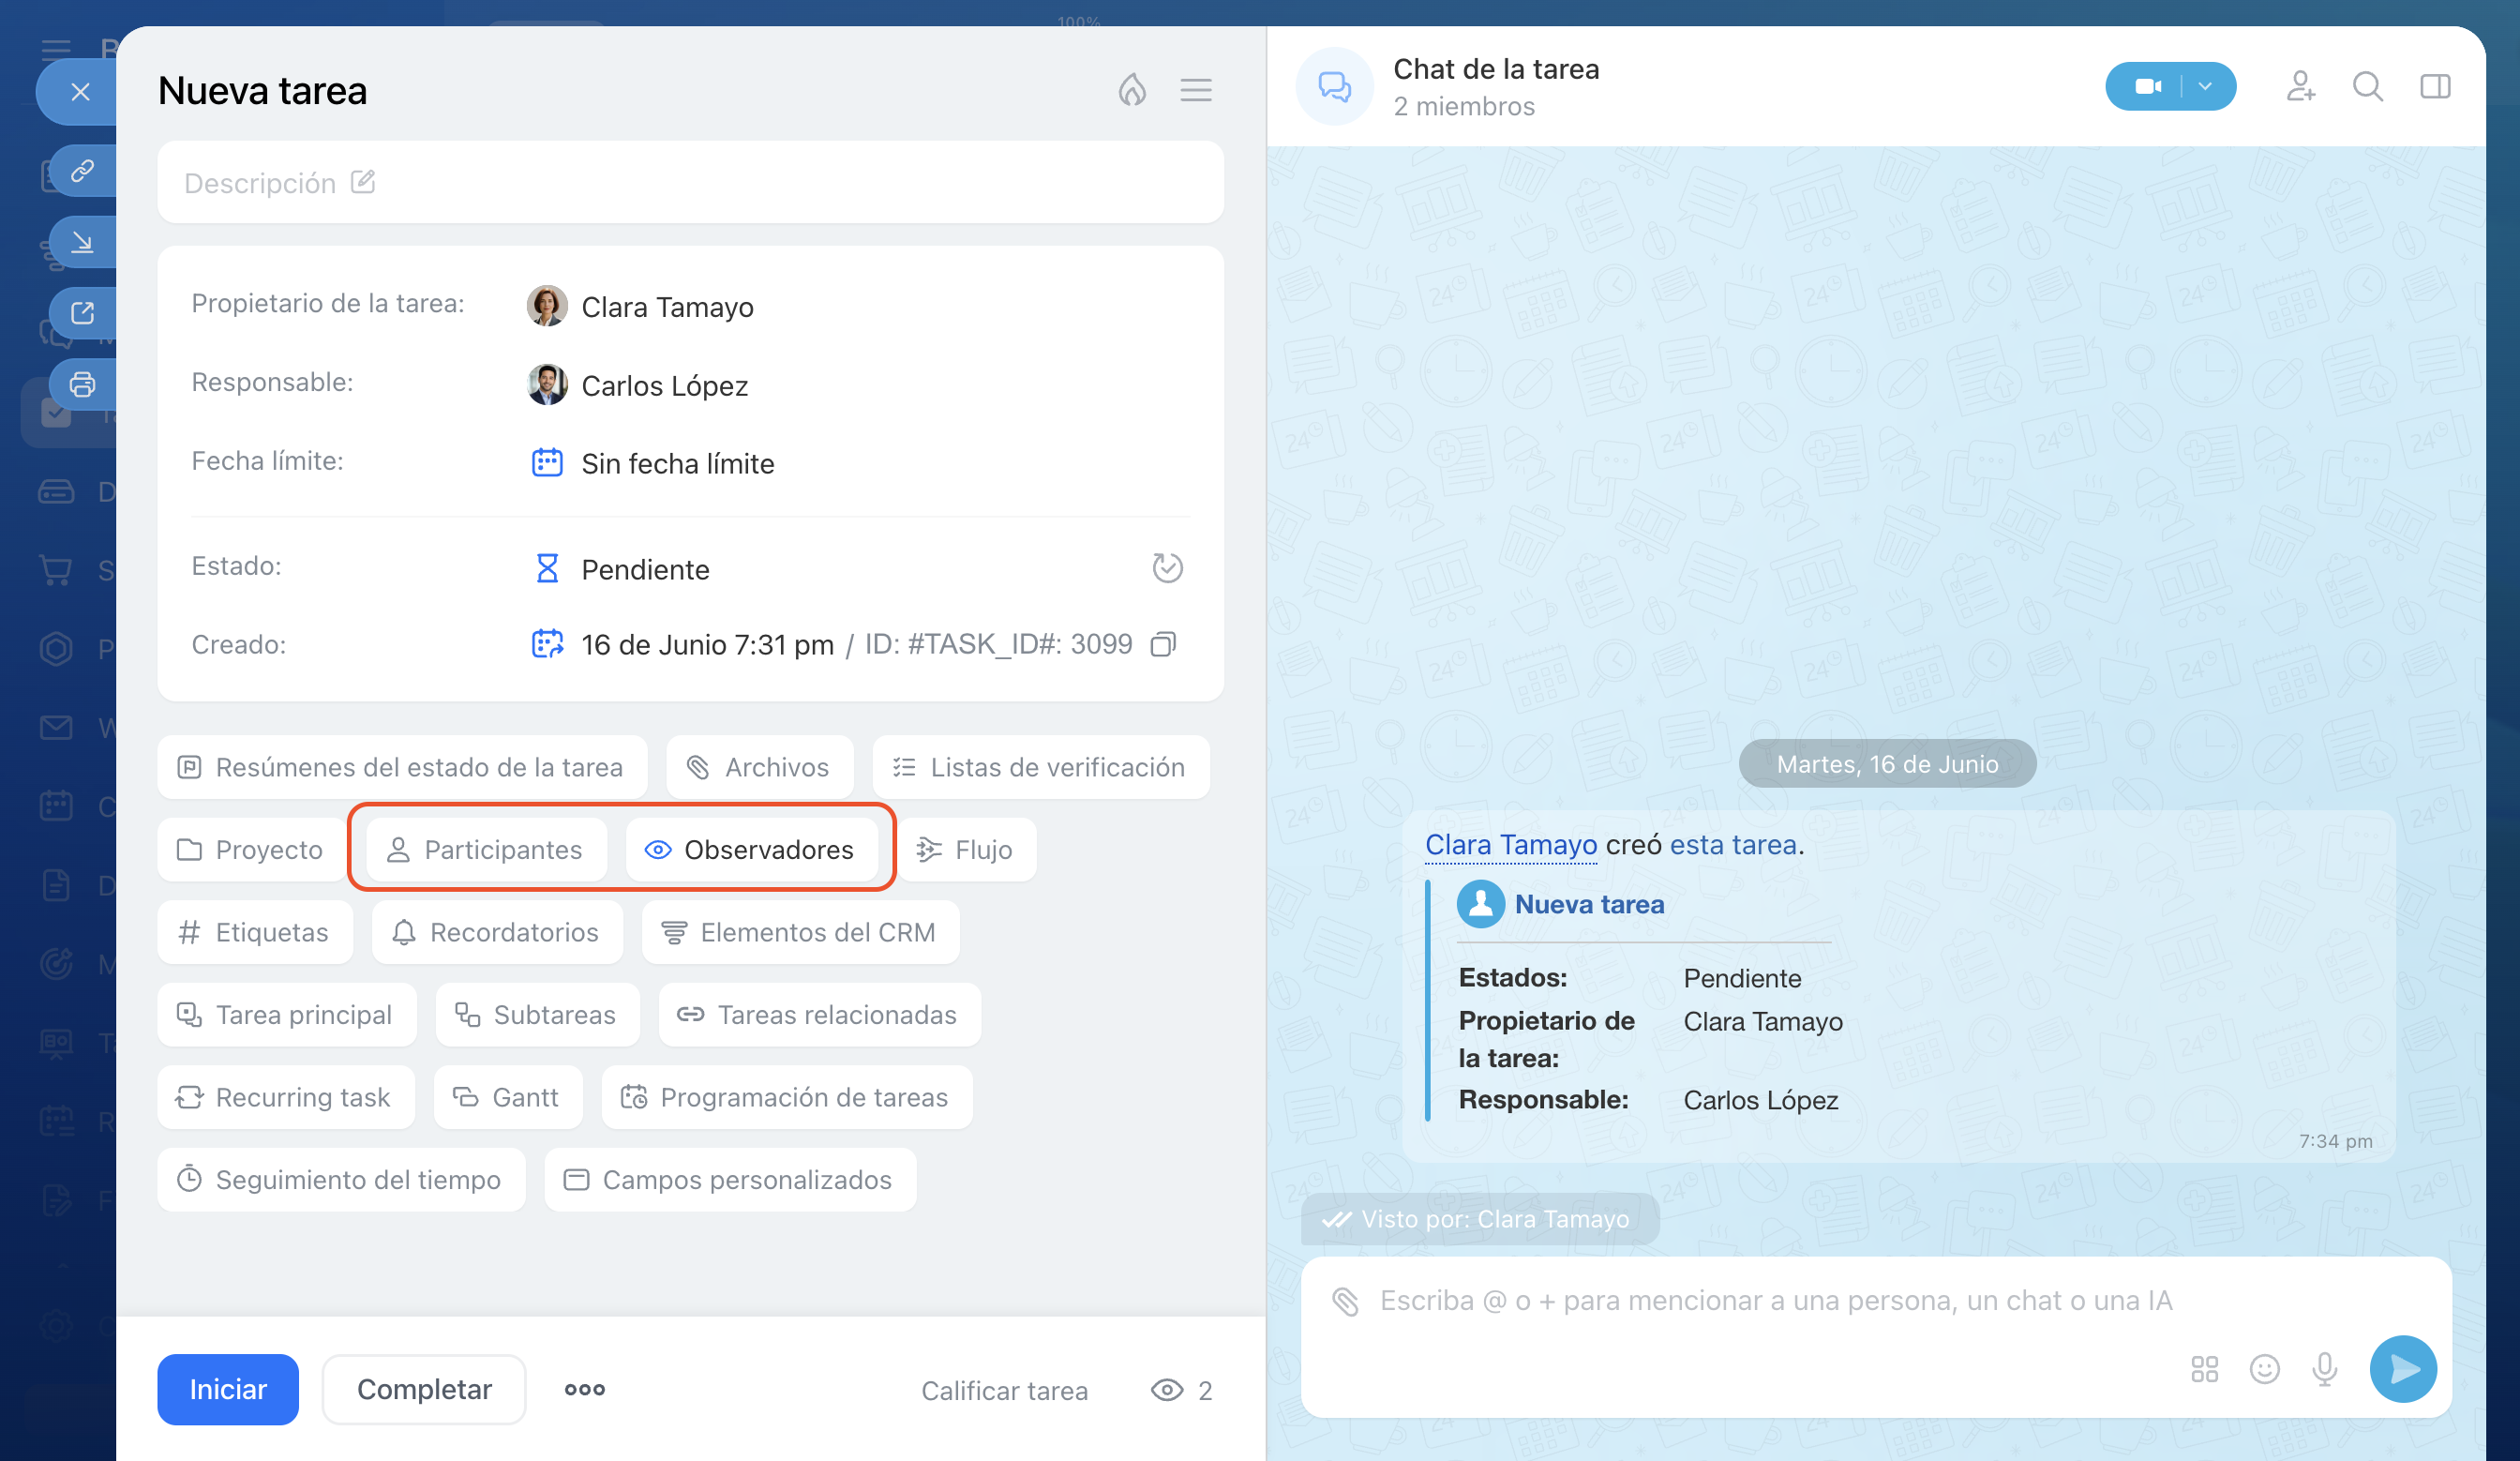Click the Completar button
The image size is (2520, 1461).
click(x=424, y=1390)
